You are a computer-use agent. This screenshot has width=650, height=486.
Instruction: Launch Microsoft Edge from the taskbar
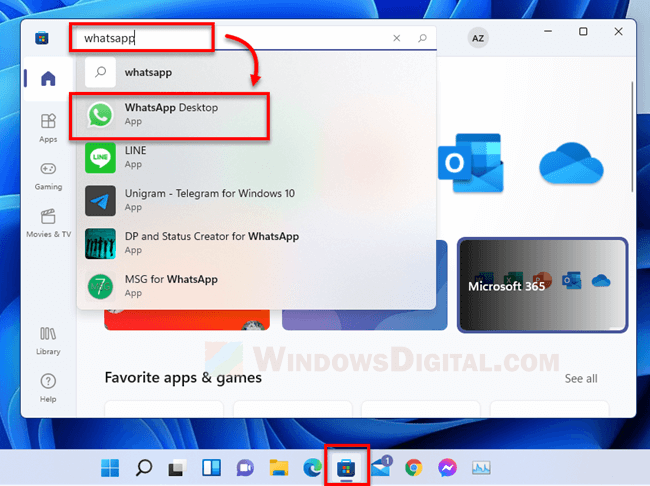tap(313, 468)
